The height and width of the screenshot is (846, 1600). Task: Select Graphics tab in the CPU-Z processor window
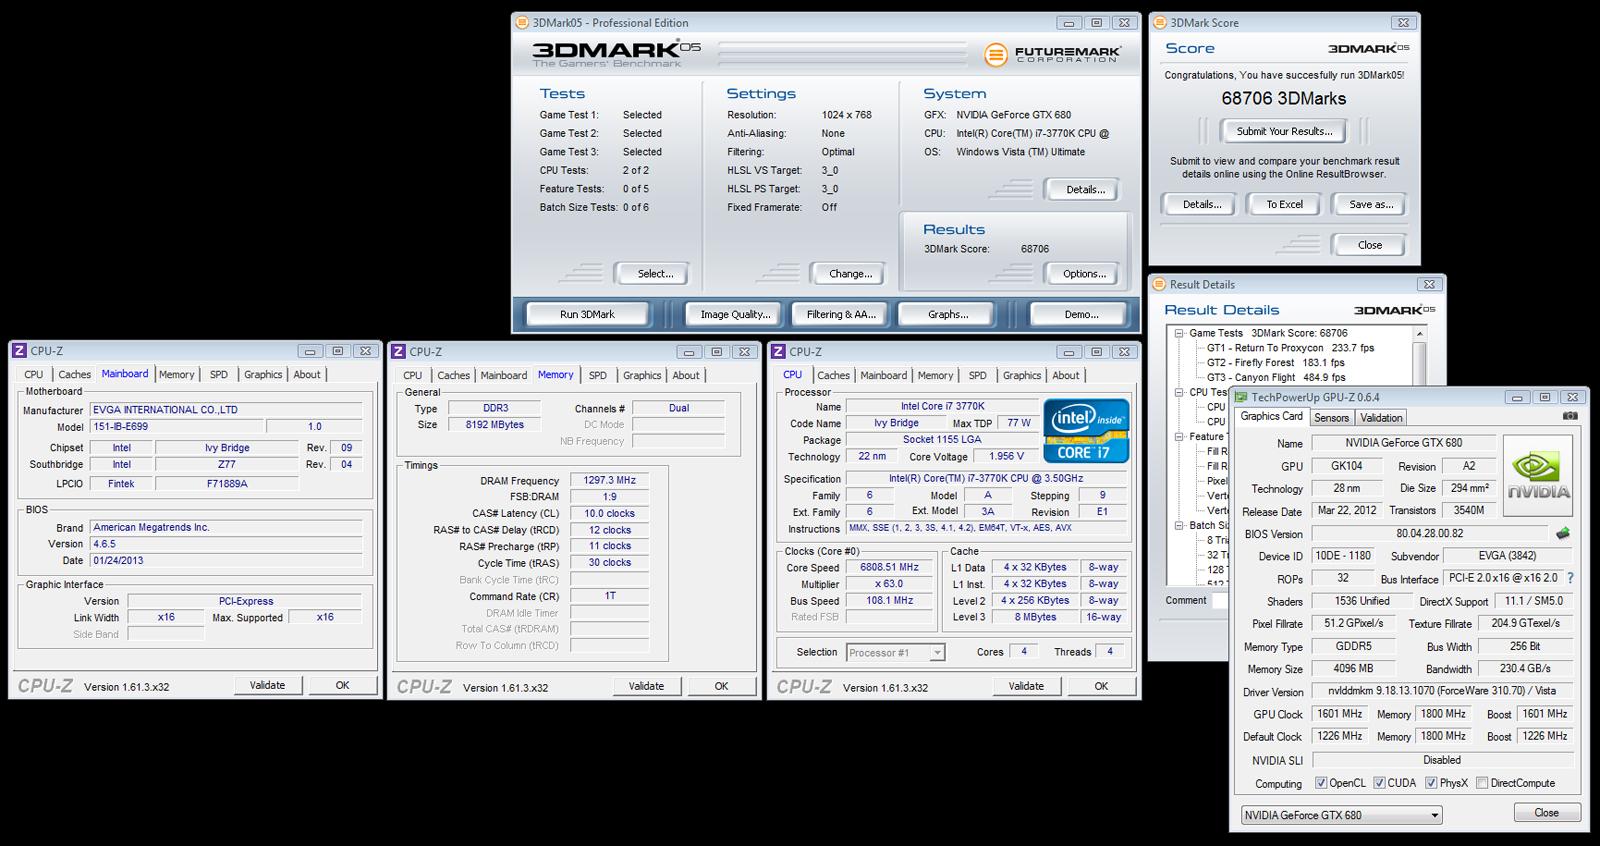tap(1022, 376)
